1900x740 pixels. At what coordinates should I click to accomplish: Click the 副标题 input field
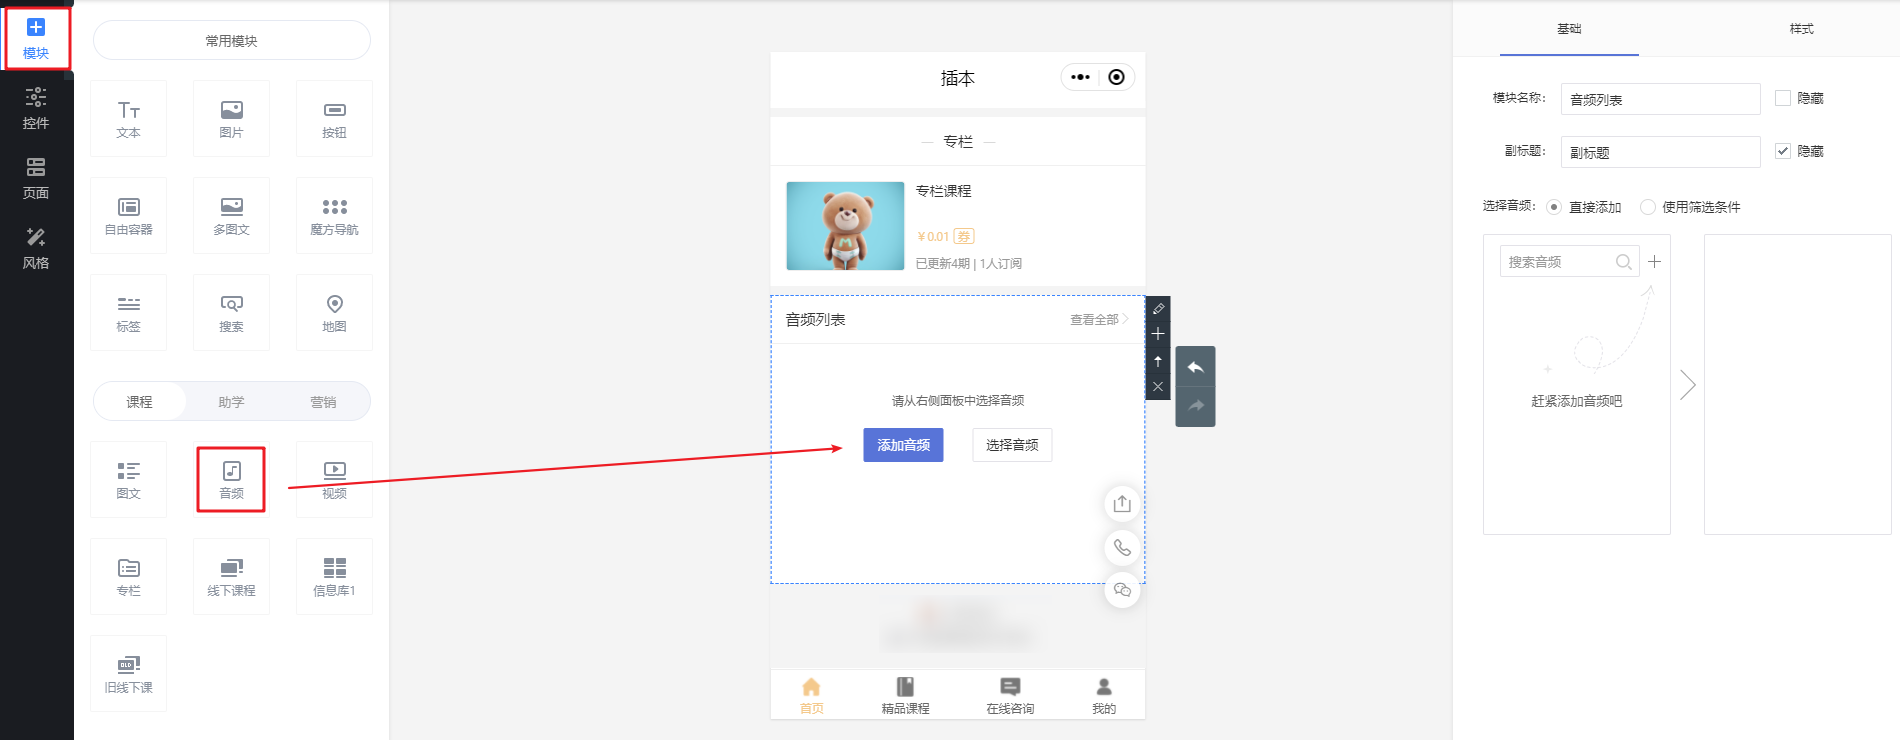[1660, 152]
